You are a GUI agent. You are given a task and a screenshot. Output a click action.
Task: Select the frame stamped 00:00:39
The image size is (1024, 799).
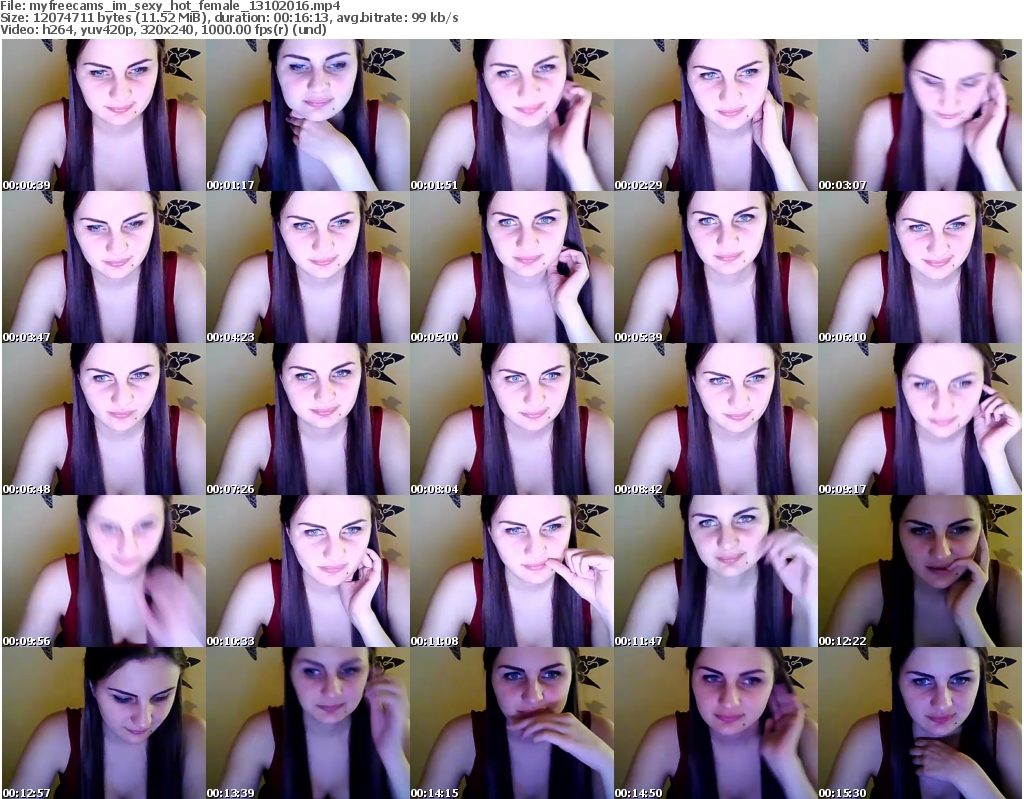[x=103, y=115]
